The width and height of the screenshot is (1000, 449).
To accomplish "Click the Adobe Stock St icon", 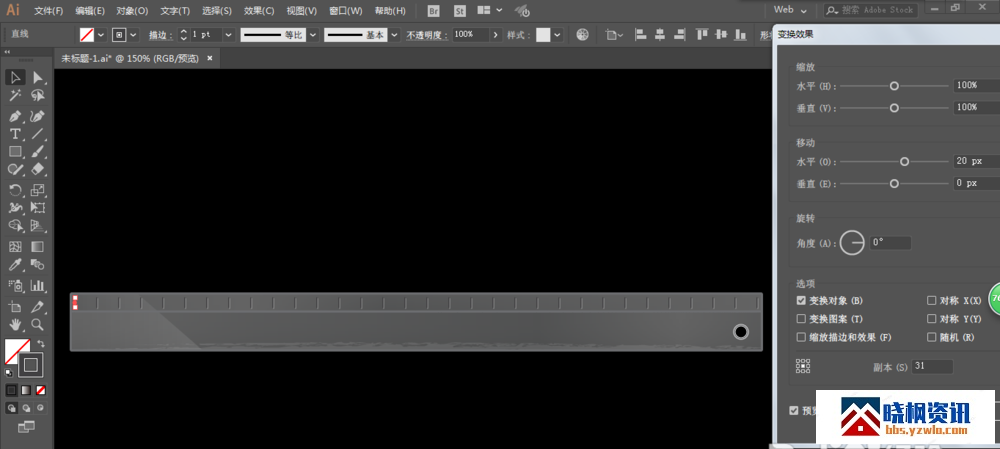I will coord(459,11).
